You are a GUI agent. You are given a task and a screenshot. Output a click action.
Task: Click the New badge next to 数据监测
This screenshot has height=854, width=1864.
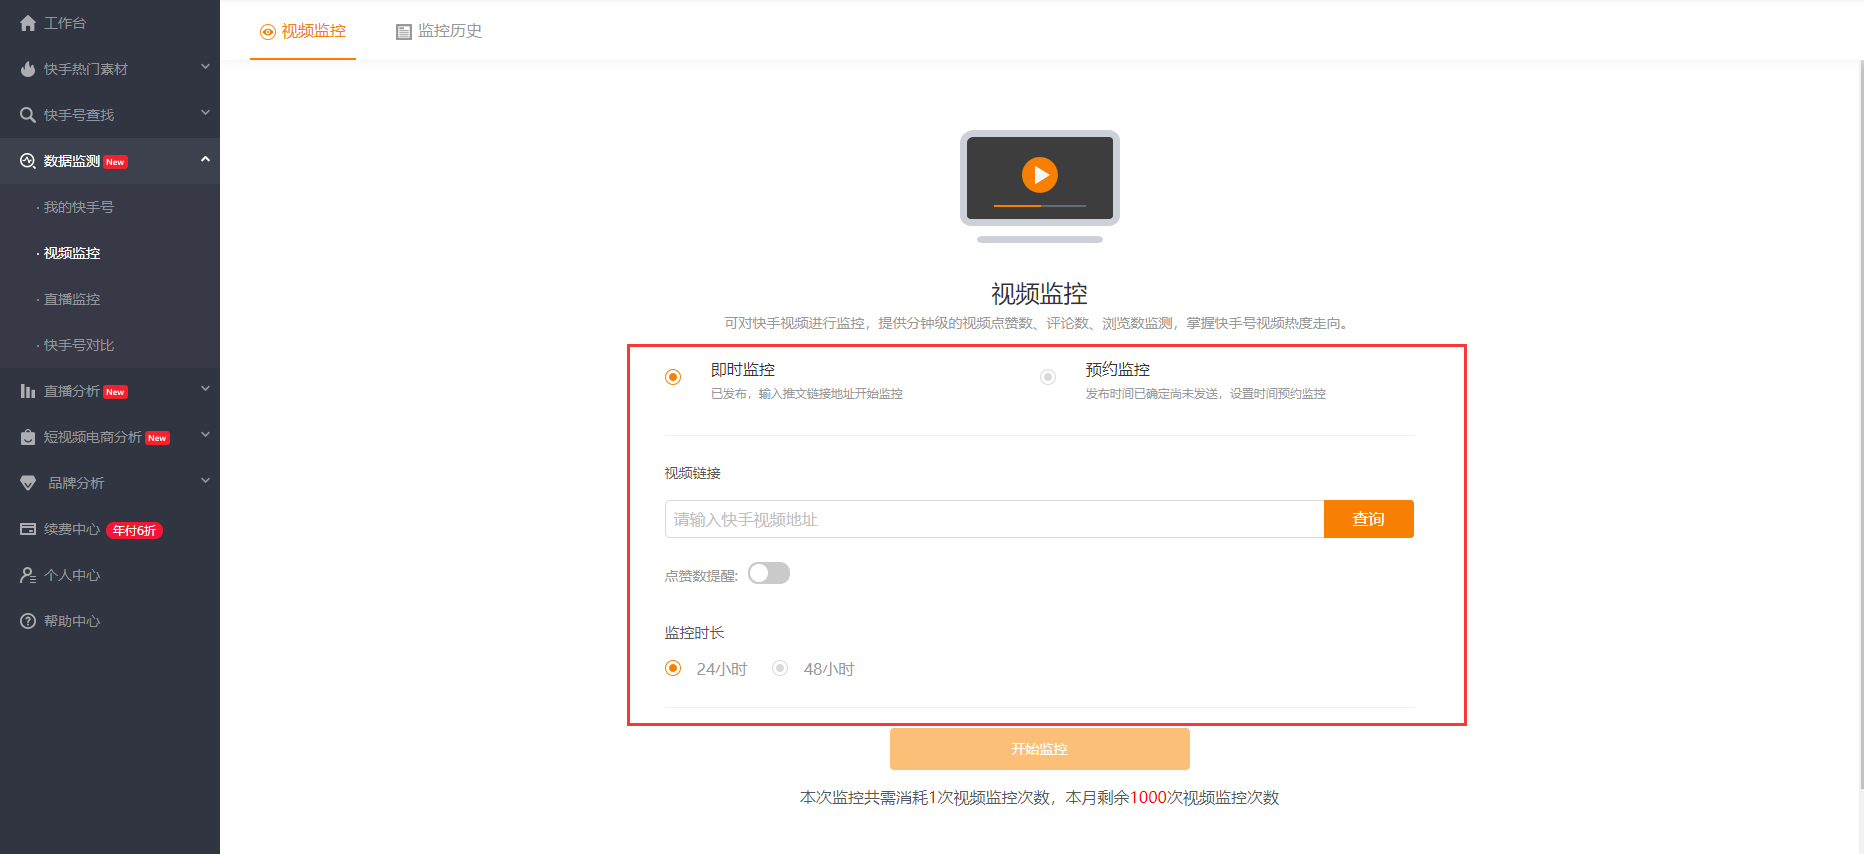tap(116, 162)
